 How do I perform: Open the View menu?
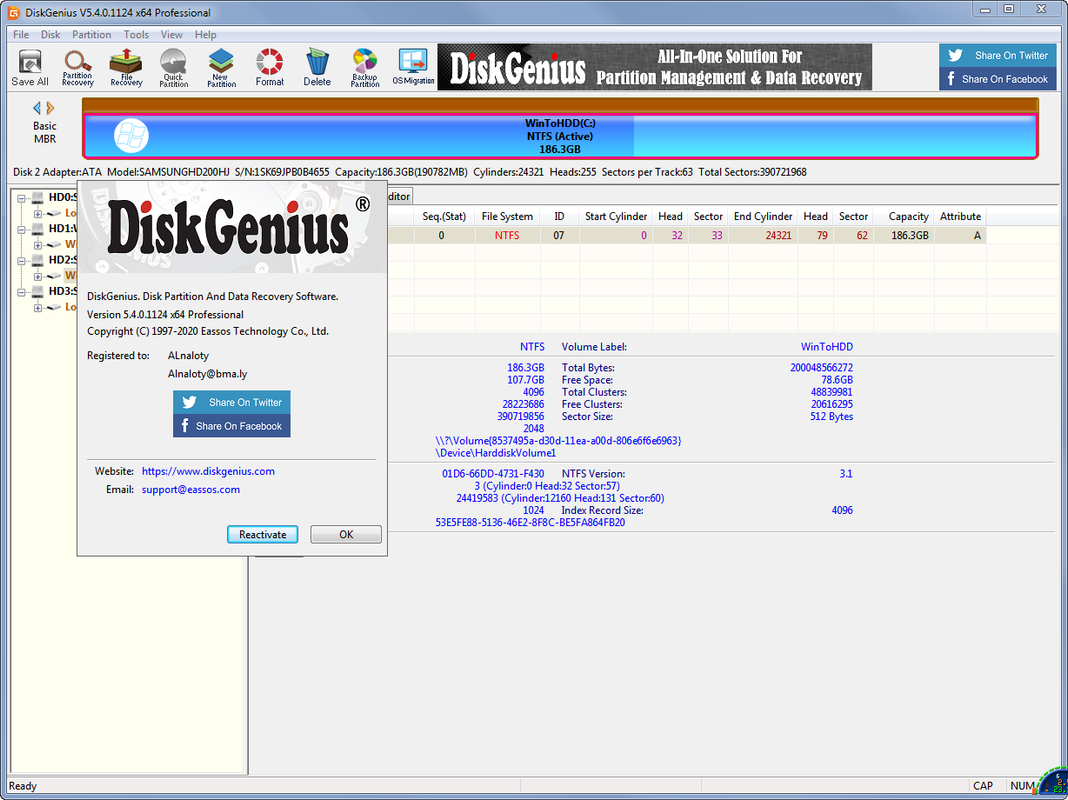coord(172,35)
